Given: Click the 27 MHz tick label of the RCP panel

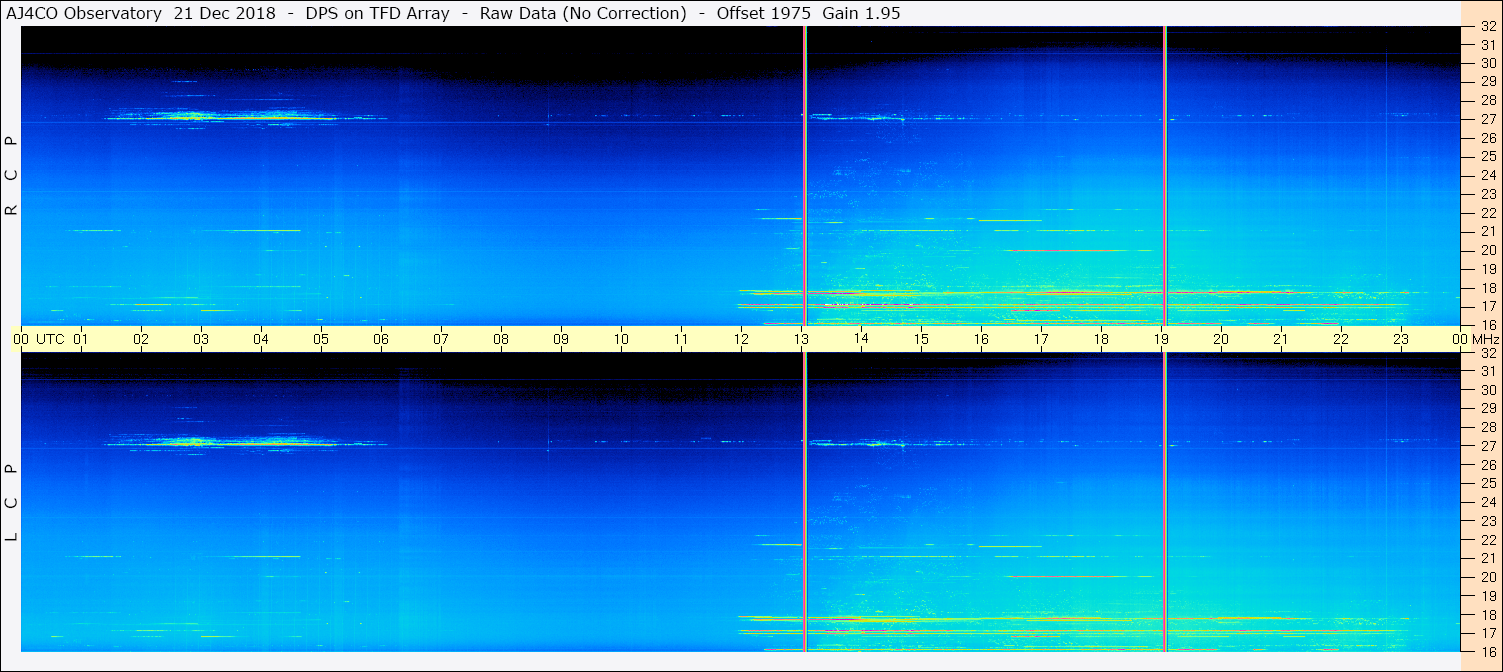Looking at the screenshot, I should [1488, 119].
